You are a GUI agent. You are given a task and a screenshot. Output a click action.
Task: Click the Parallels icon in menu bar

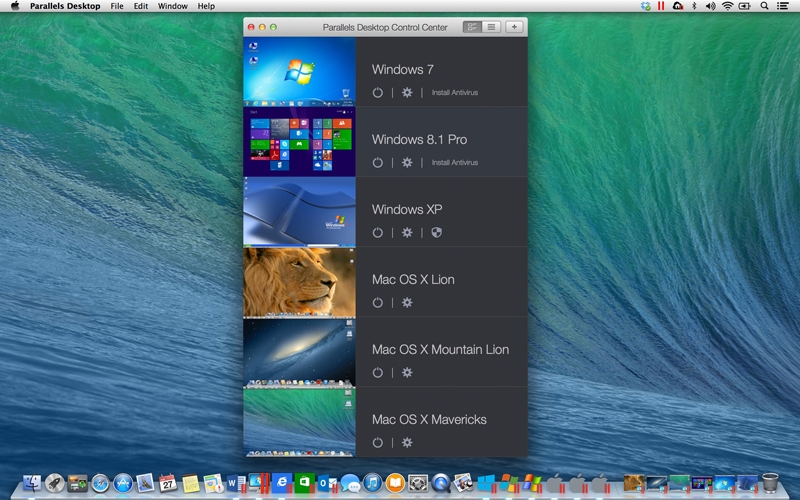(x=660, y=6)
